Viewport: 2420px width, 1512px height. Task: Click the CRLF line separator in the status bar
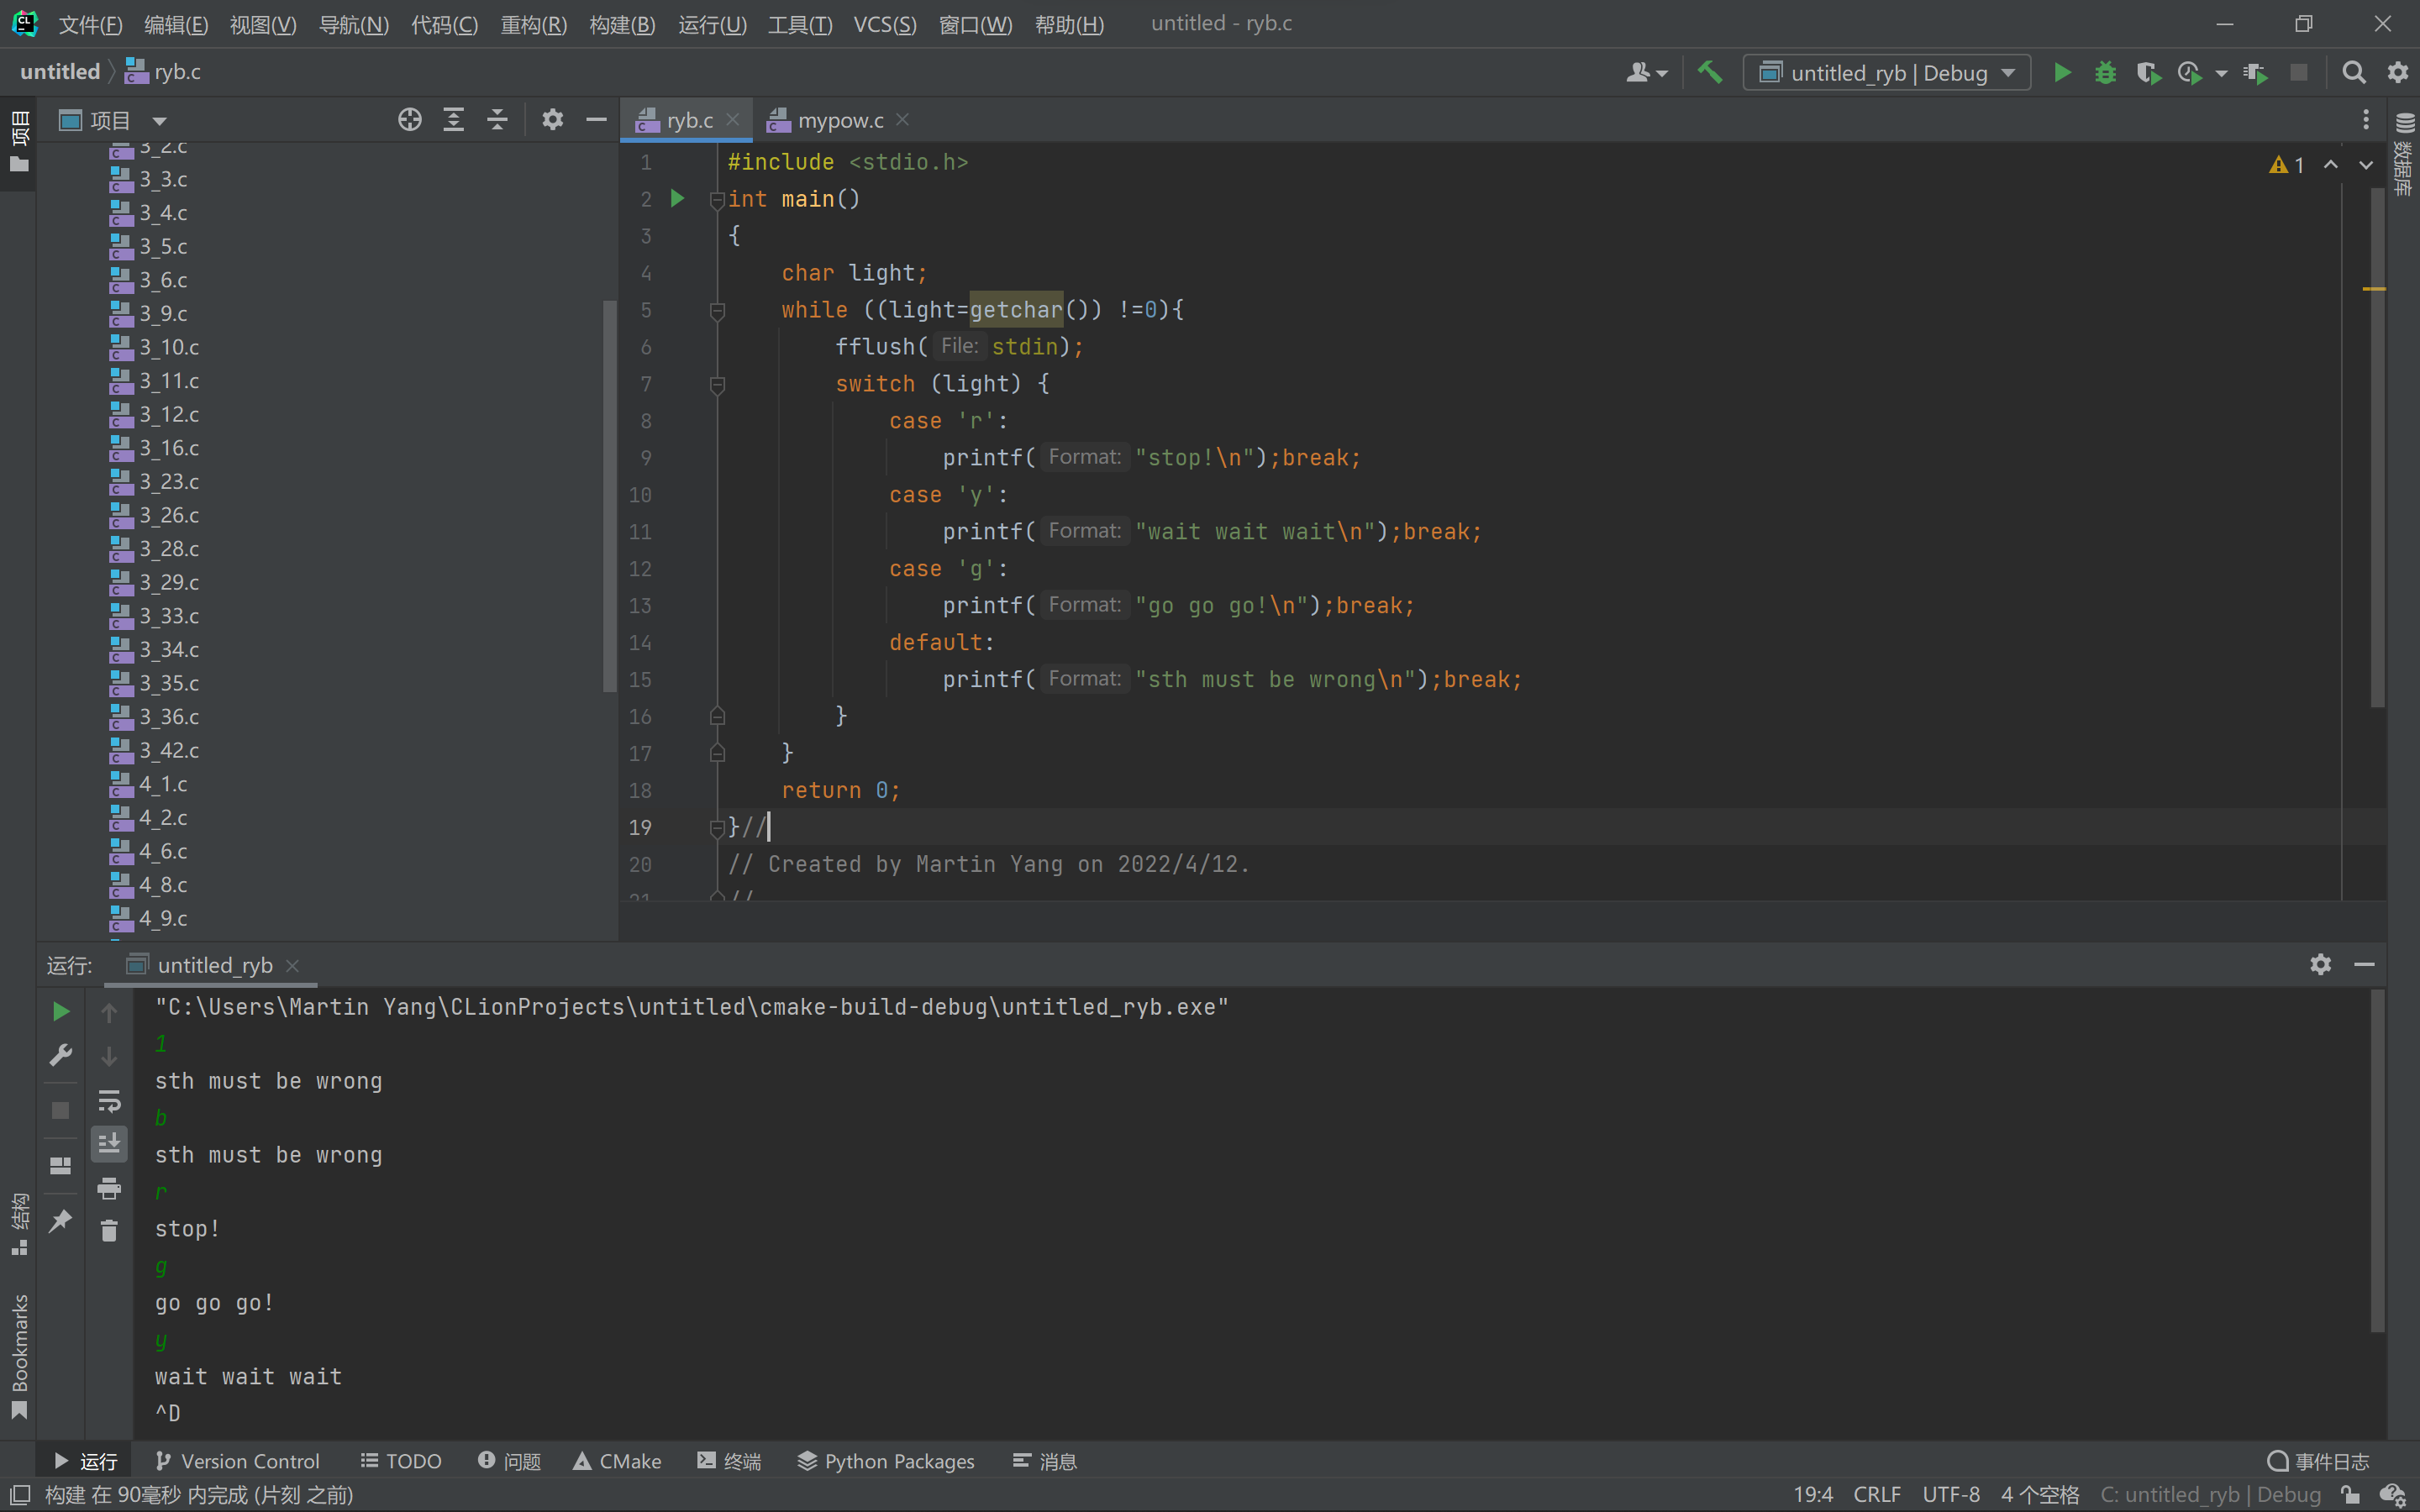click(1876, 1494)
